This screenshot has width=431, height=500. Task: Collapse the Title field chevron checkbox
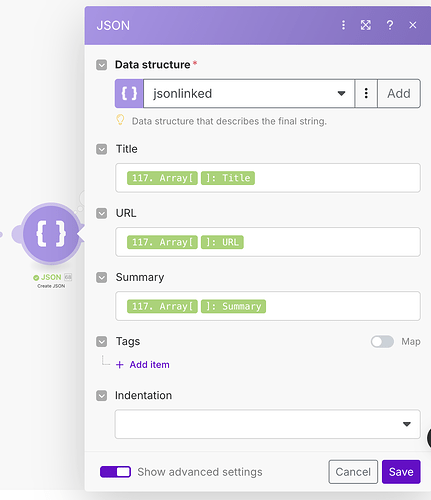point(102,149)
